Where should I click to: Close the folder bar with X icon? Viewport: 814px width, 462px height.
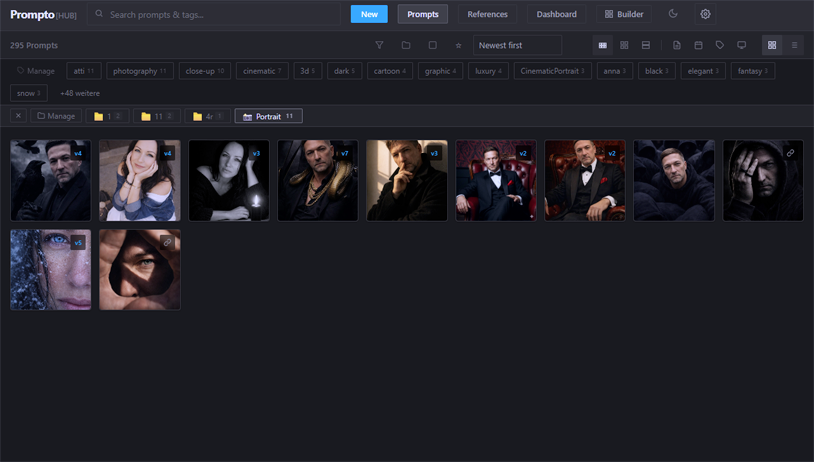(18, 116)
